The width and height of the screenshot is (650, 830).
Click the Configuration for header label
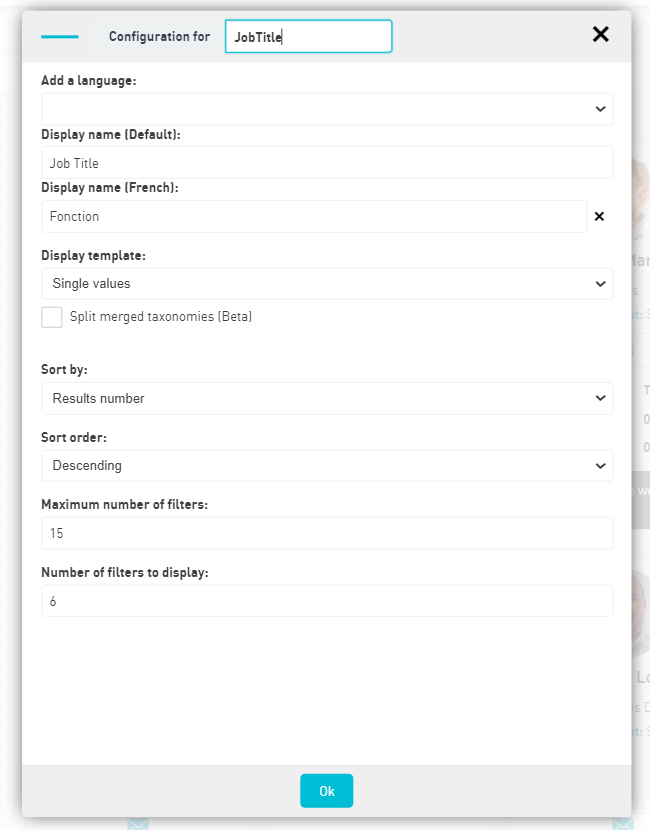click(x=159, y=37)
